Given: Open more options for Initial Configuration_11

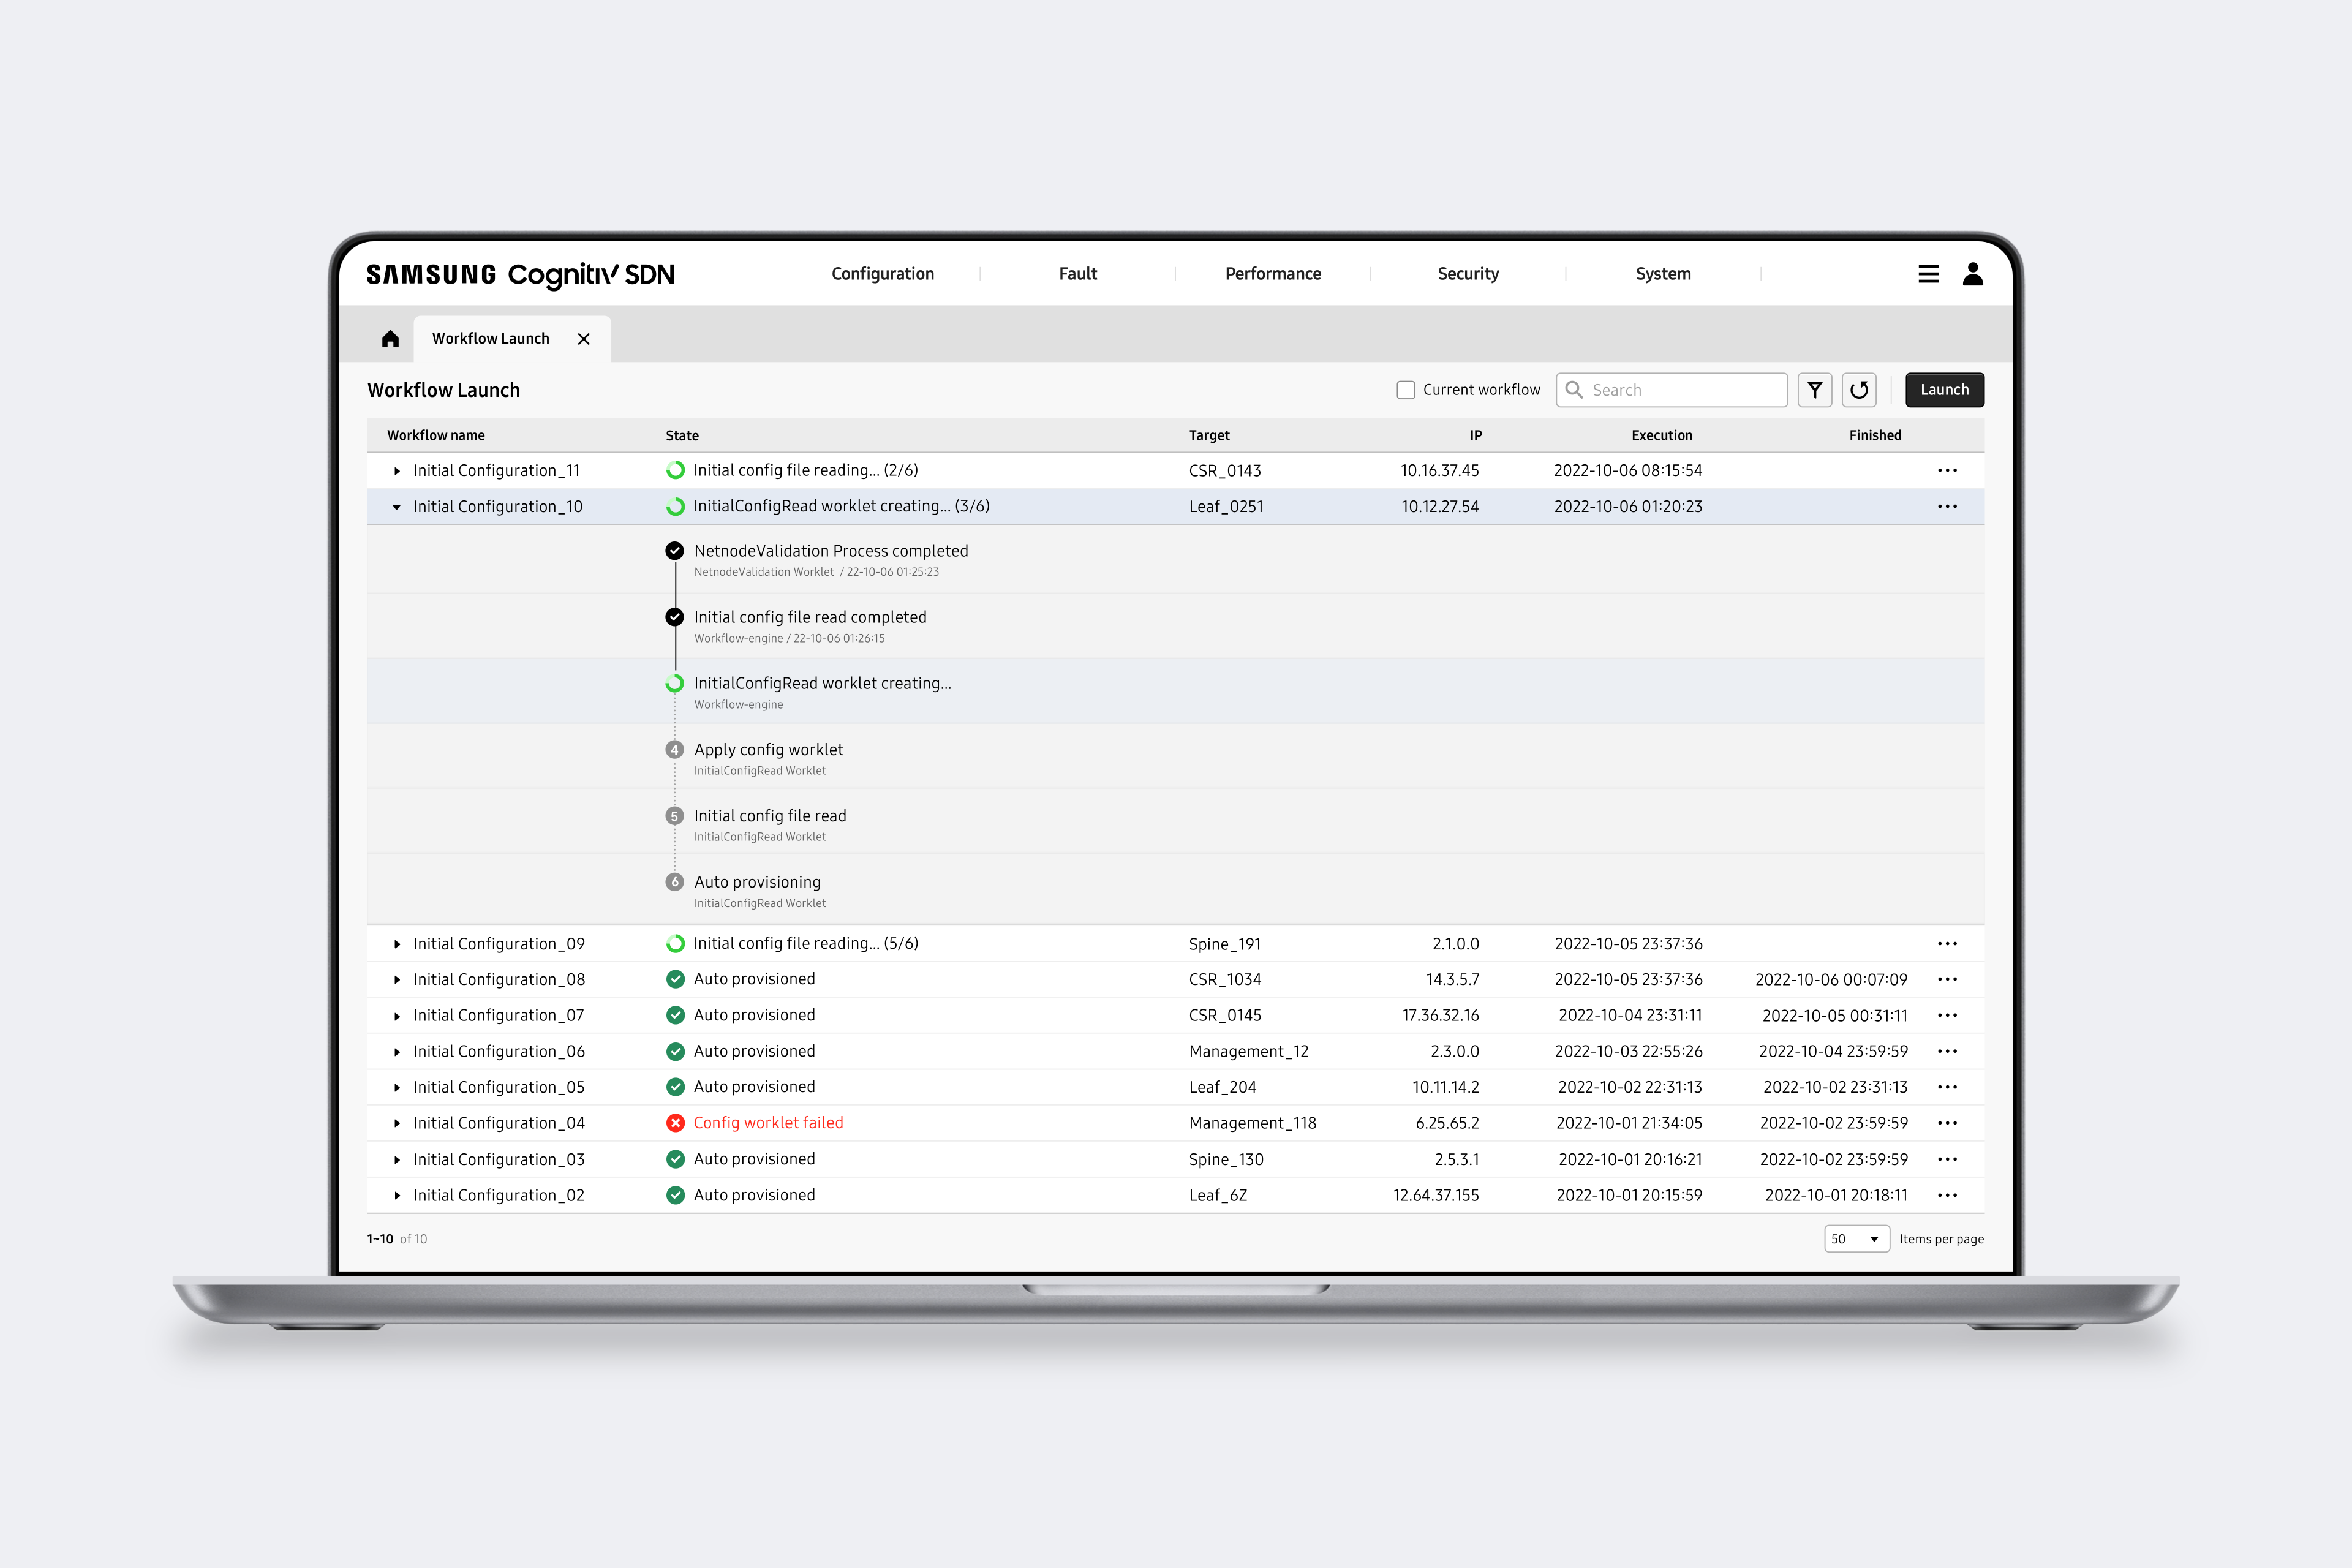Looking at the screenshot, I should [1946, 470].
